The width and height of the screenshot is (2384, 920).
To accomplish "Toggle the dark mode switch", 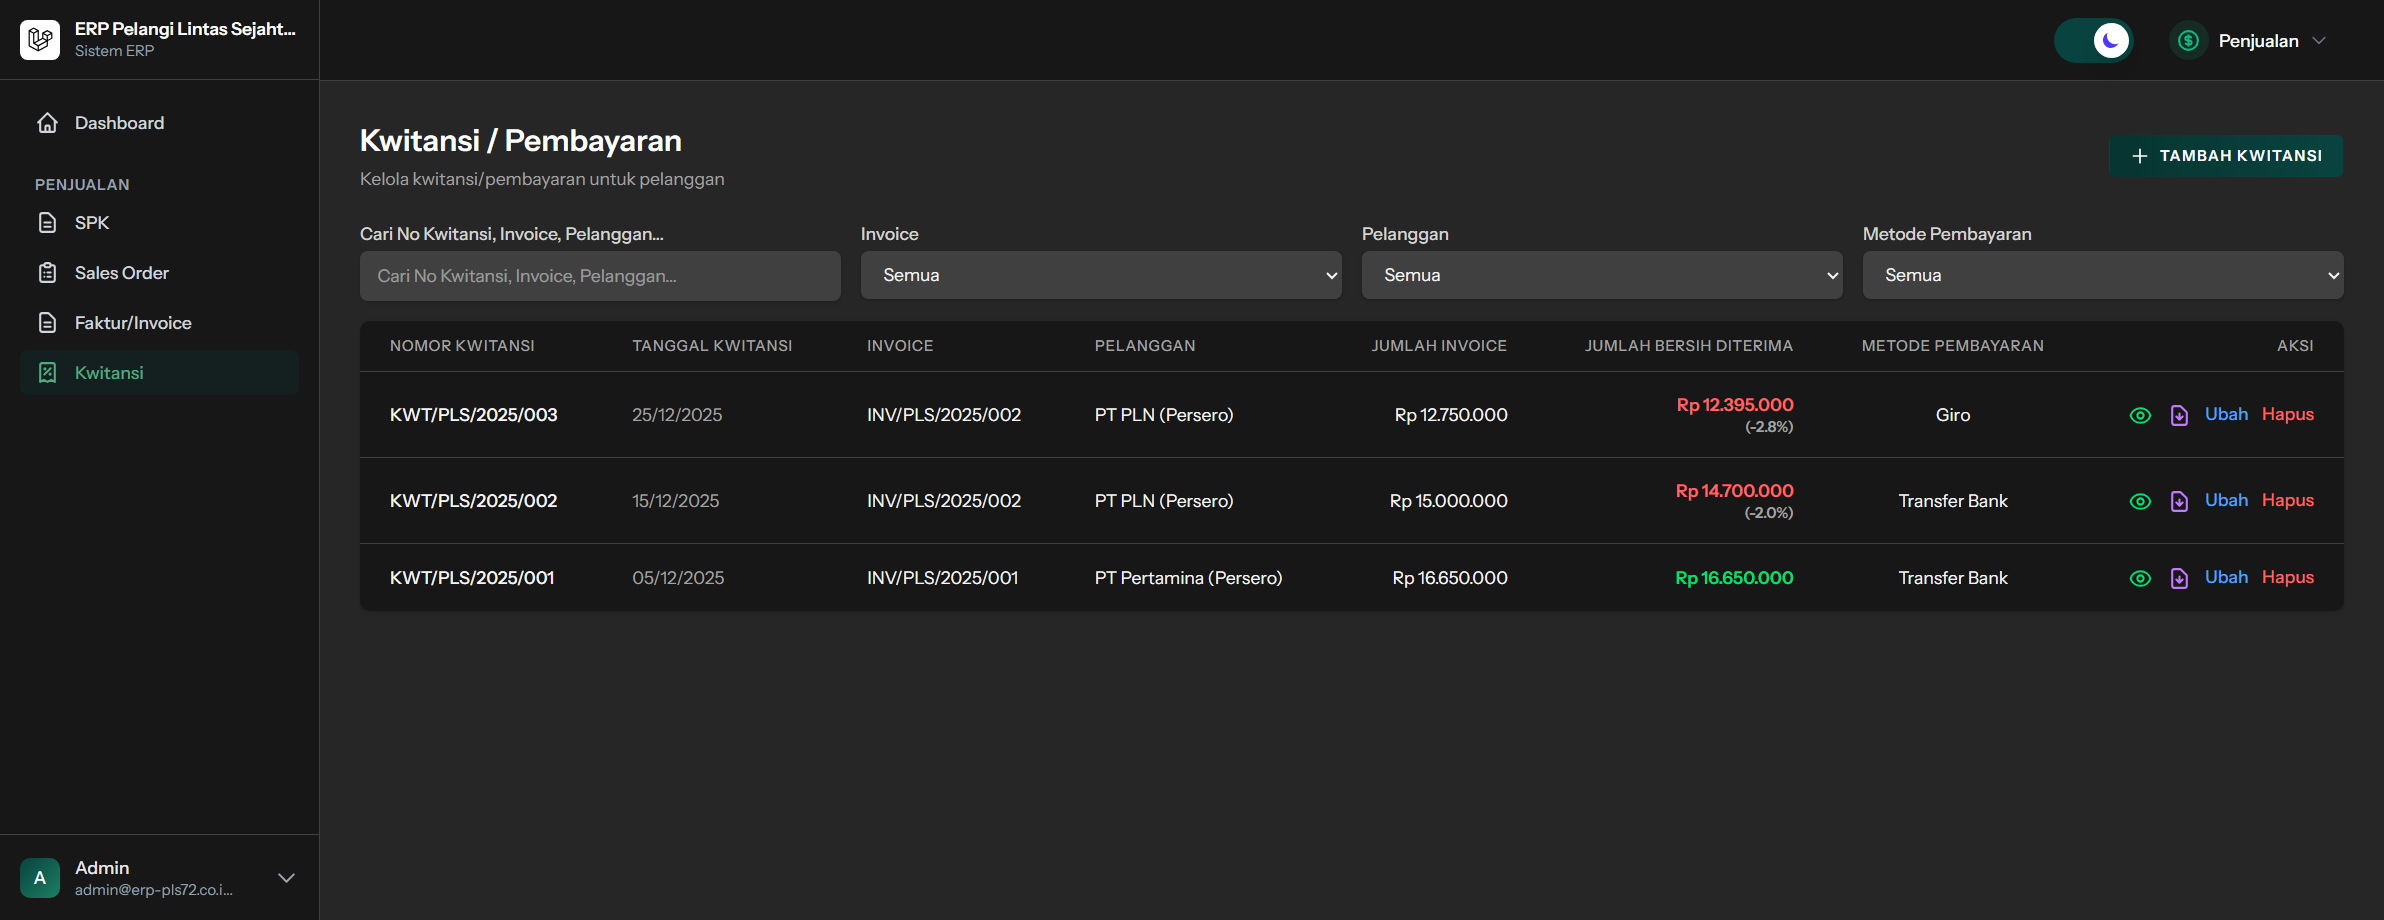I will coord(2093,41).
